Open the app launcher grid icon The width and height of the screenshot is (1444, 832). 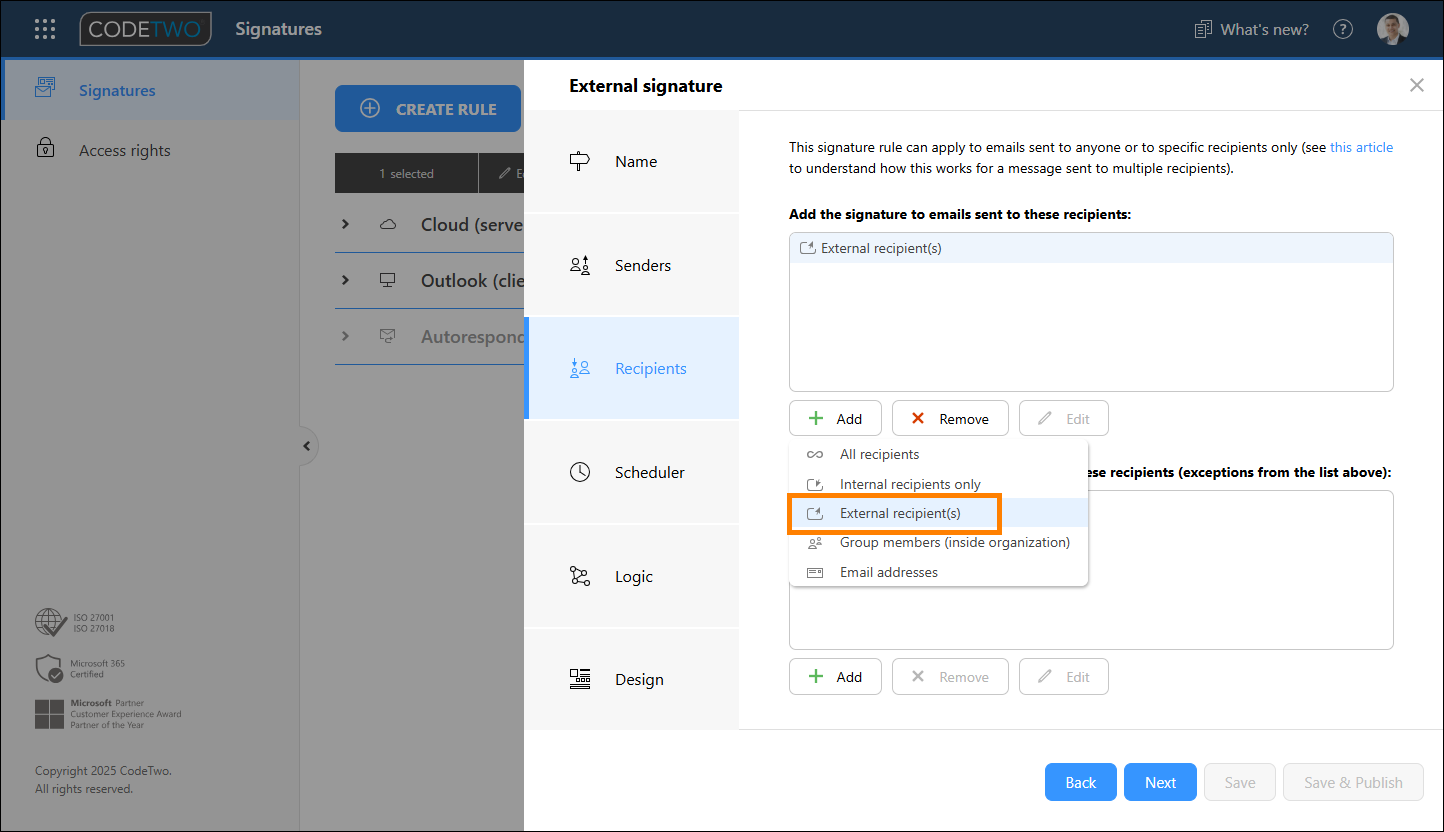(x=45, y=29)
